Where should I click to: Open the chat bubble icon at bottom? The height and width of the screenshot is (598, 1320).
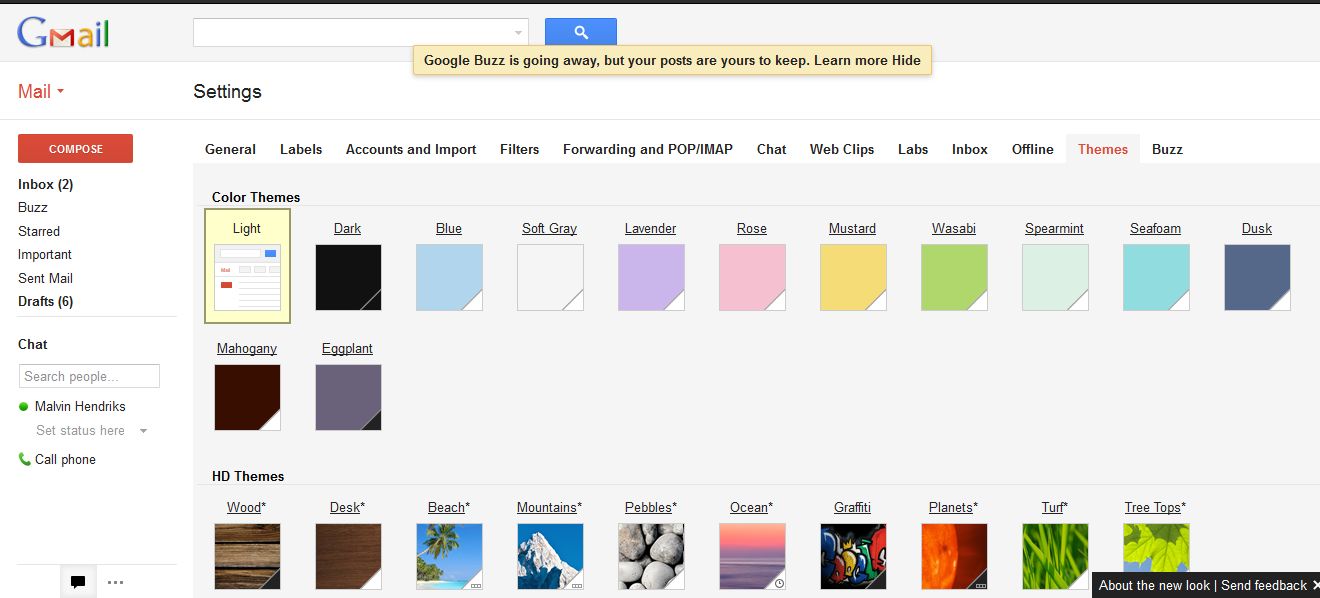(78, 582)
